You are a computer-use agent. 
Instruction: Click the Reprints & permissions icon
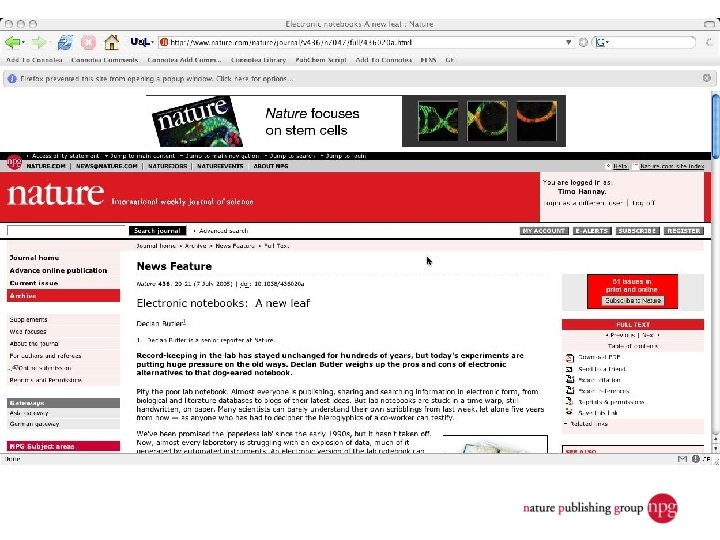click(570, 402)
